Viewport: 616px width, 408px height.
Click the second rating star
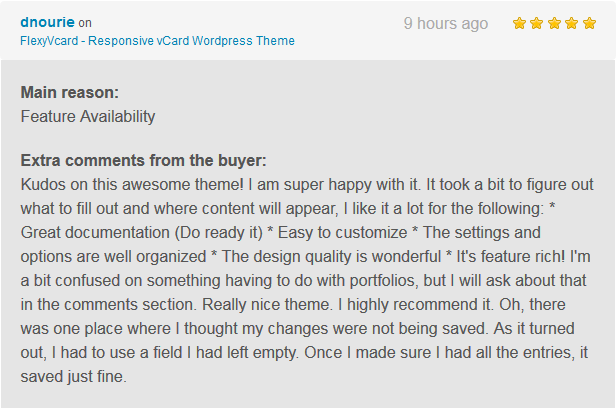[x=536, y=23]
